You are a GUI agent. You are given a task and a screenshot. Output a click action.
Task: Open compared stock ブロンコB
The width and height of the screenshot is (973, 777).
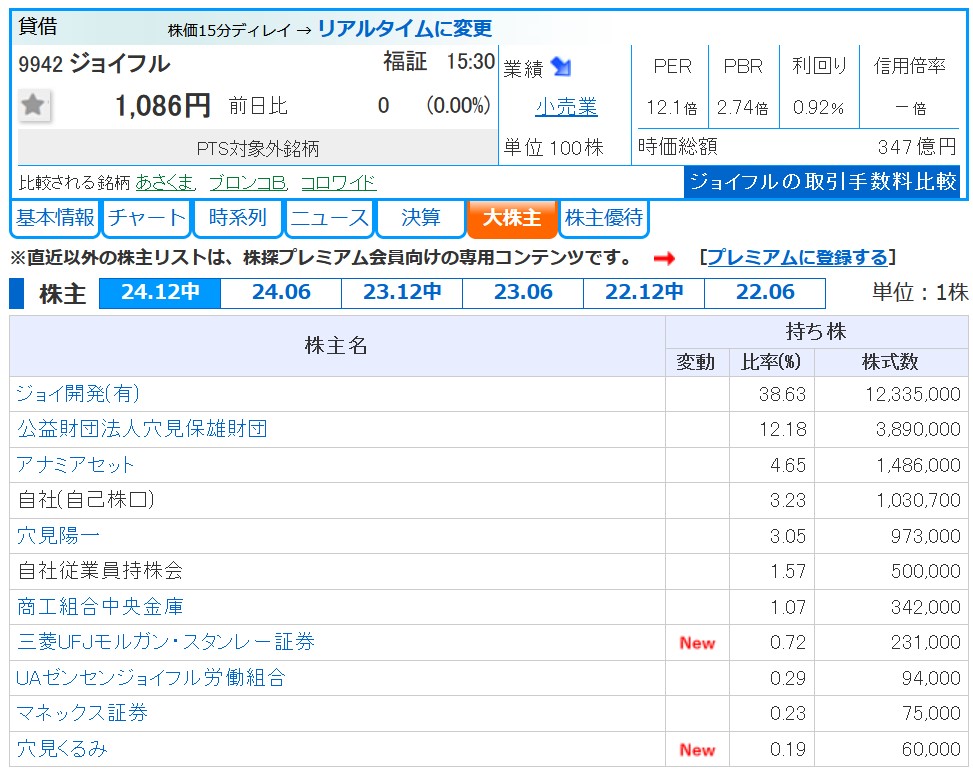[x=248, y=182]
